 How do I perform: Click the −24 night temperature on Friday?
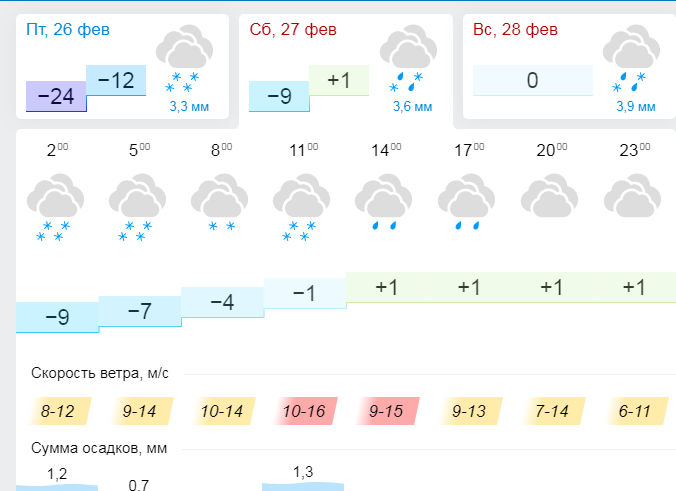(56, 96)
